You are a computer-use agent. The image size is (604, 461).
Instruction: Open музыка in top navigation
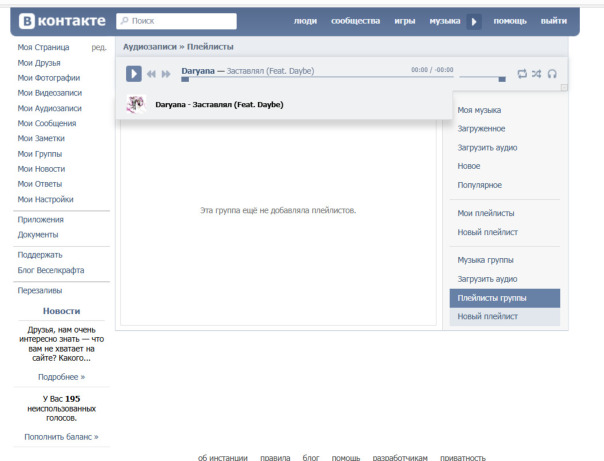click(445, 21)
